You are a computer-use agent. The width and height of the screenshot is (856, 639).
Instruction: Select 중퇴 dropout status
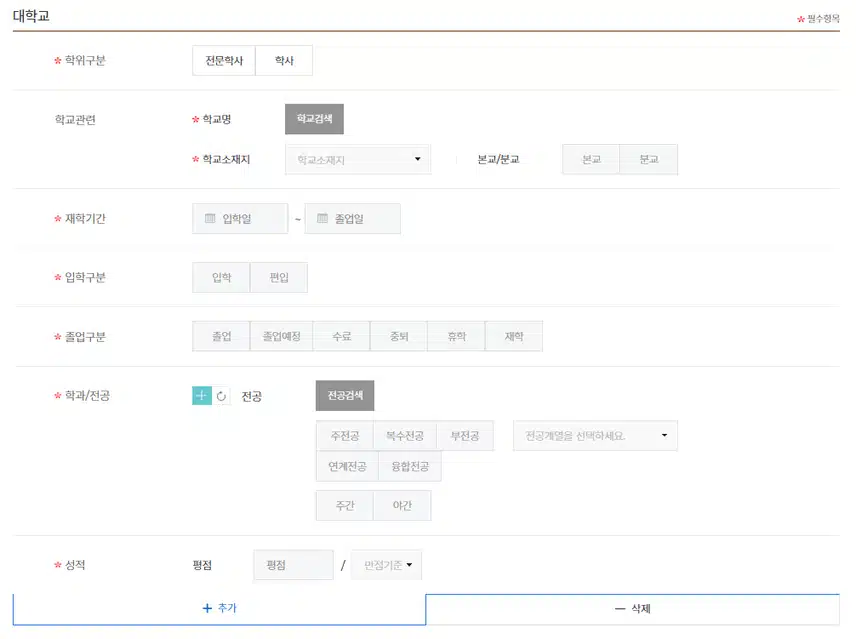[x=399, y=336]
